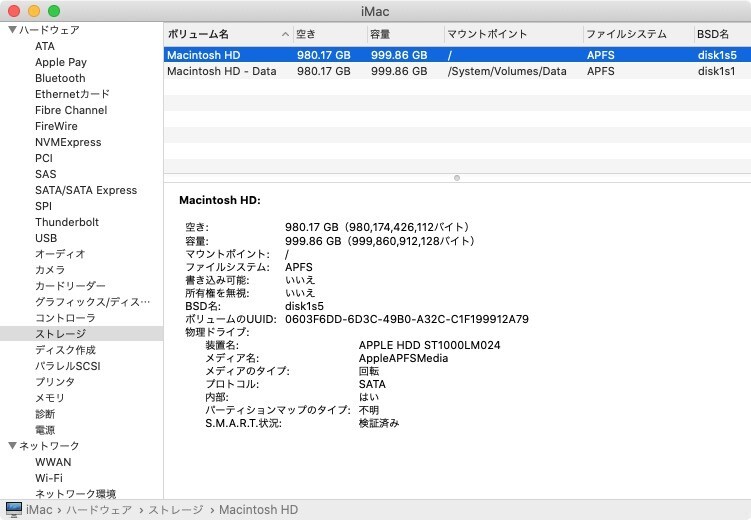This screenshot has width=751, height=520.
Task: Select USB in the sidebar
Action: (46, 238)
